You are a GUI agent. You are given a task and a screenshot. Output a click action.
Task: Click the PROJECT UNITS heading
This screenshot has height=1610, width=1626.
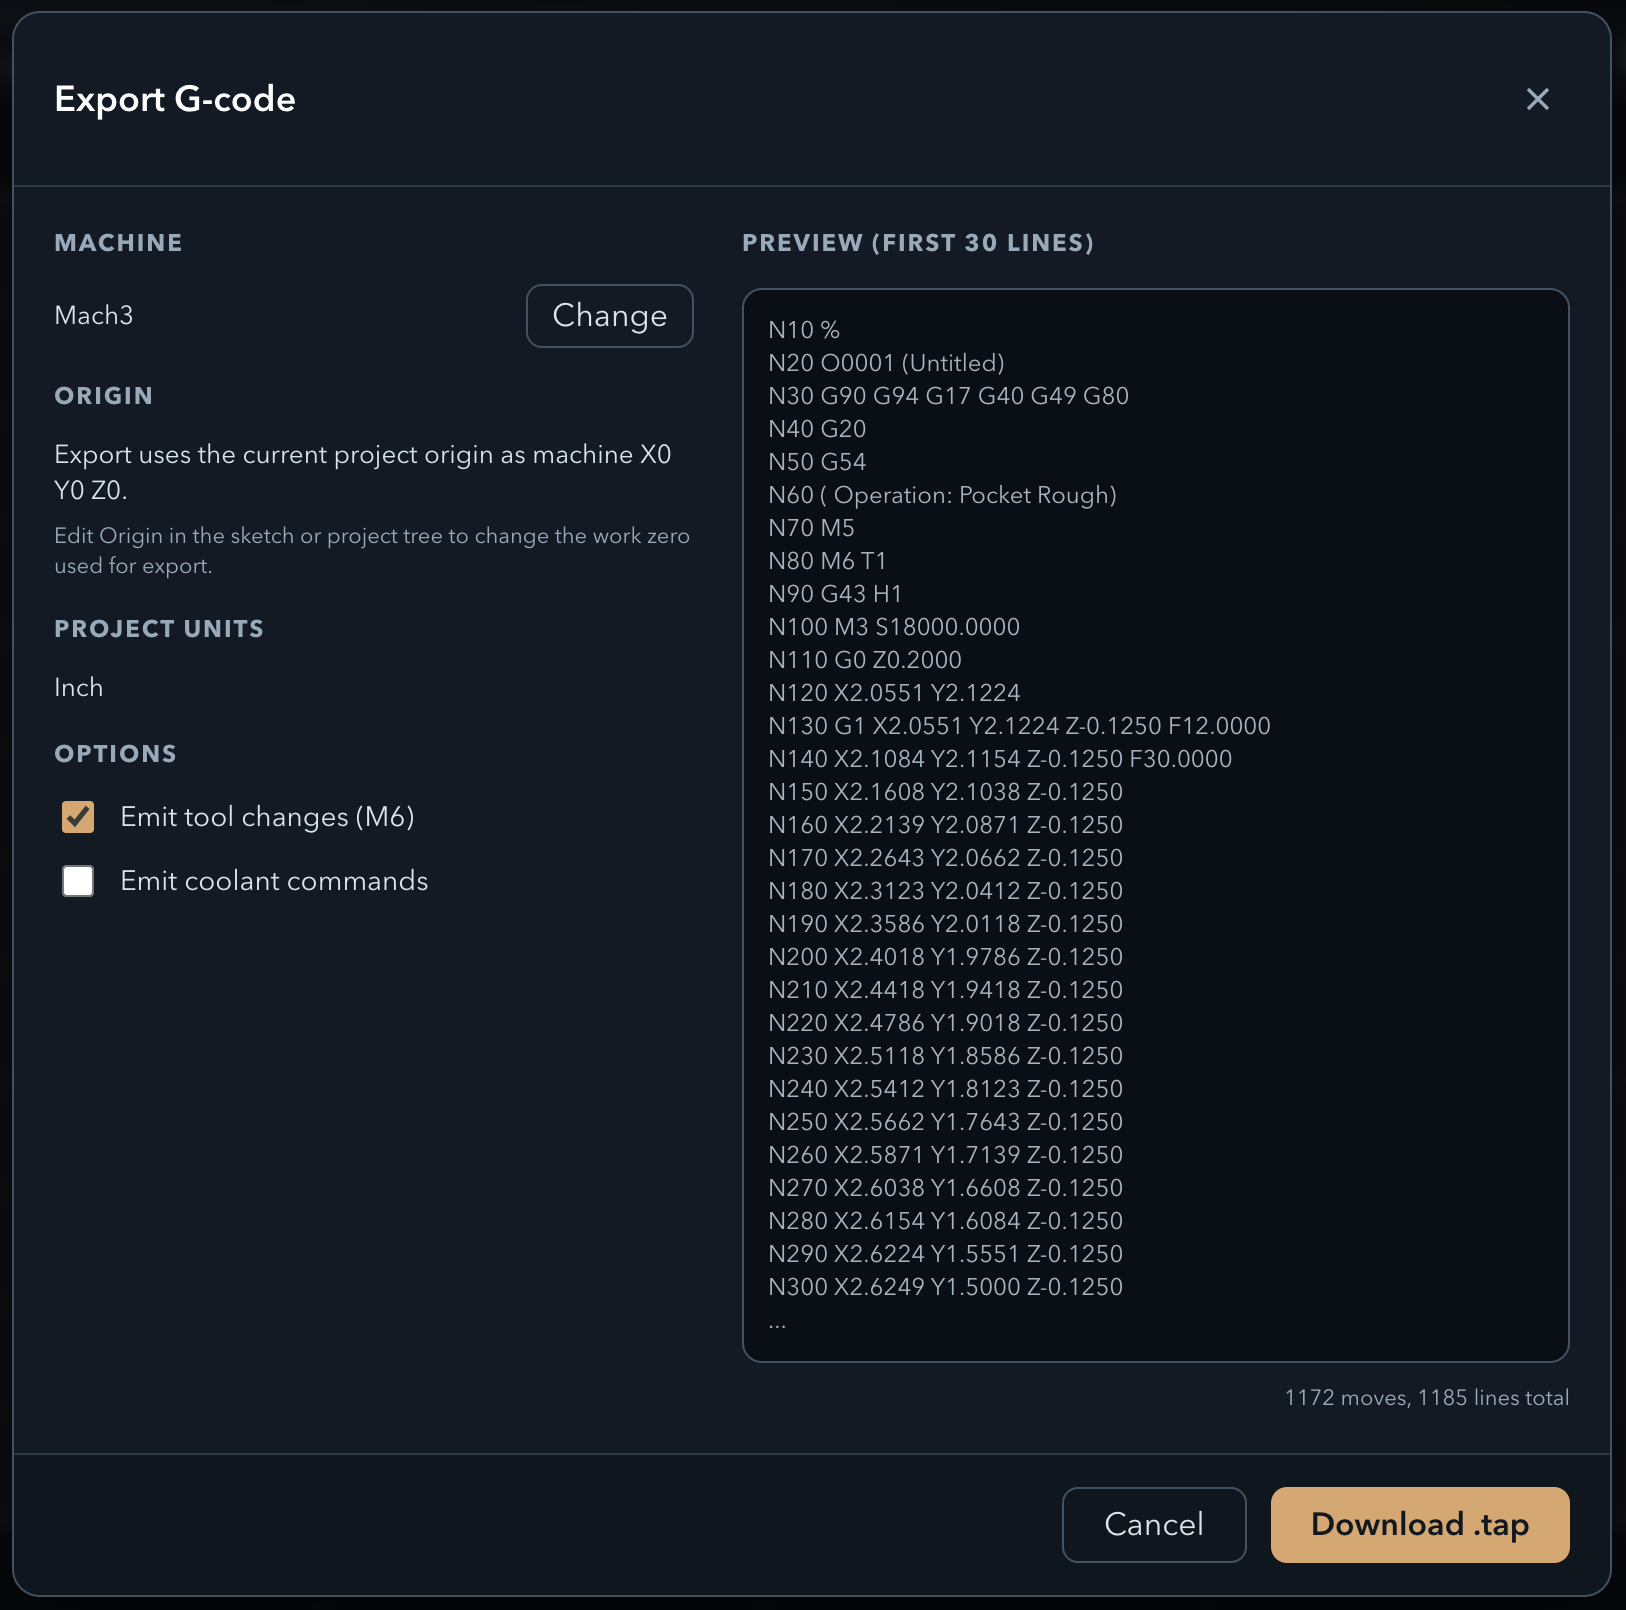pos(159,628)
